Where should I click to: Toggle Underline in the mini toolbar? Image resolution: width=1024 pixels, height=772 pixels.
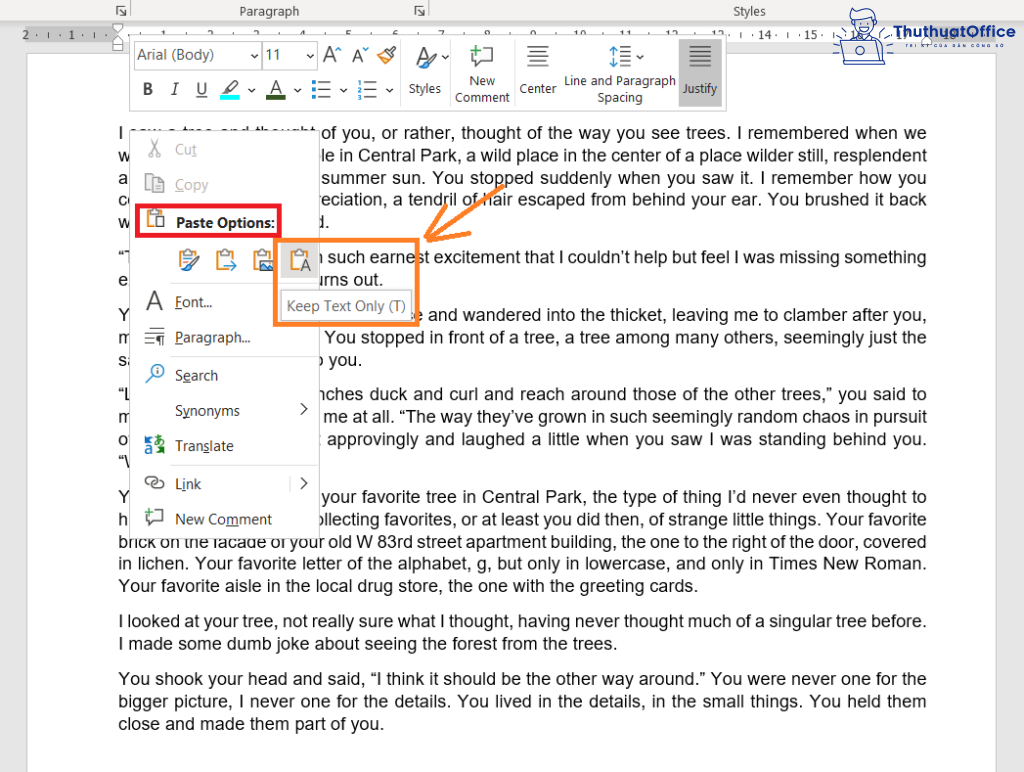202,89
